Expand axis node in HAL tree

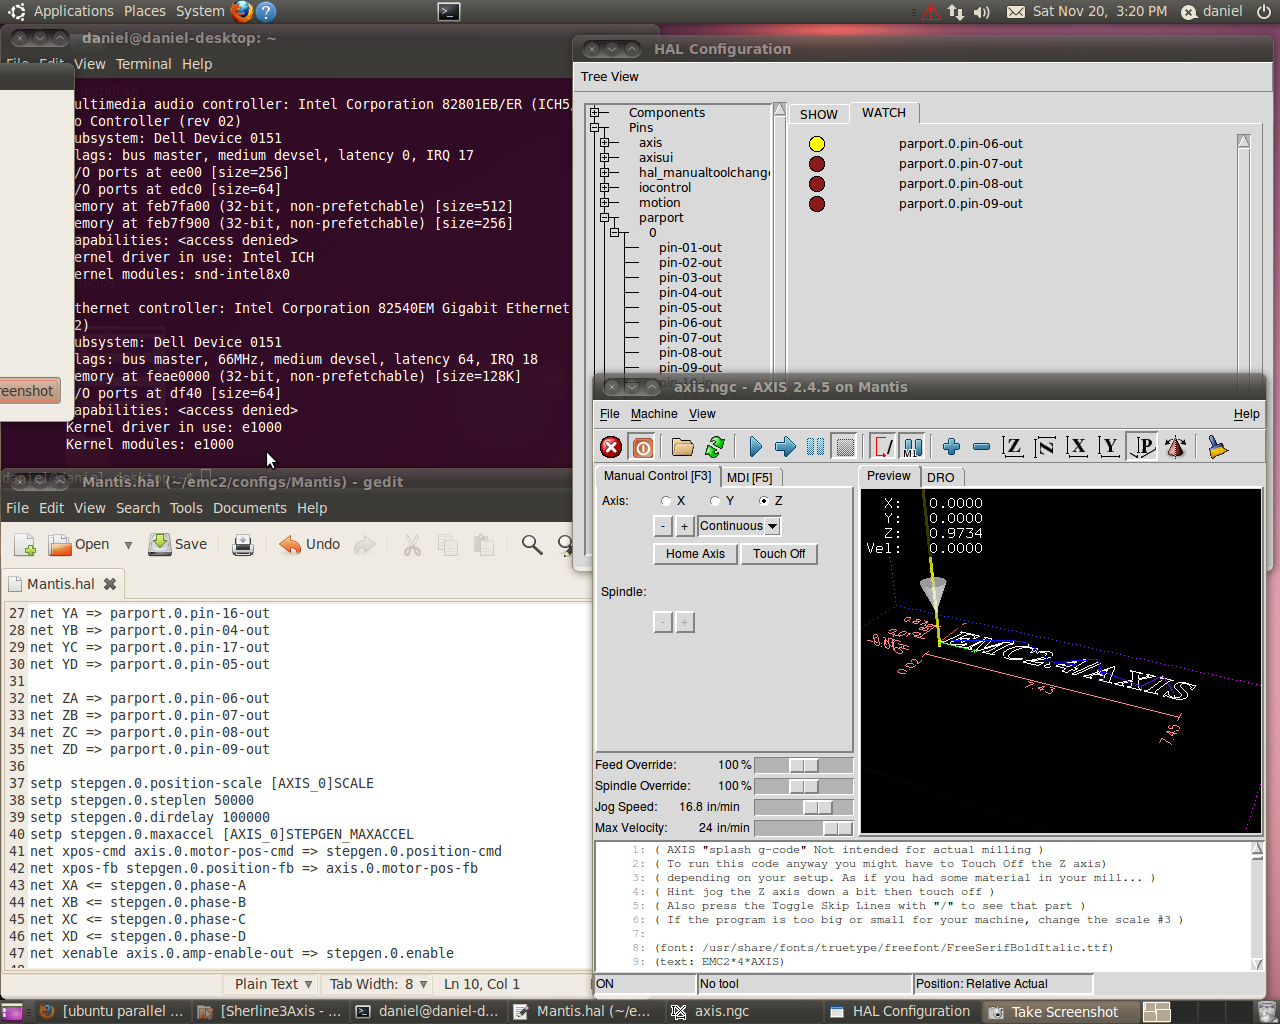[605, 143]
